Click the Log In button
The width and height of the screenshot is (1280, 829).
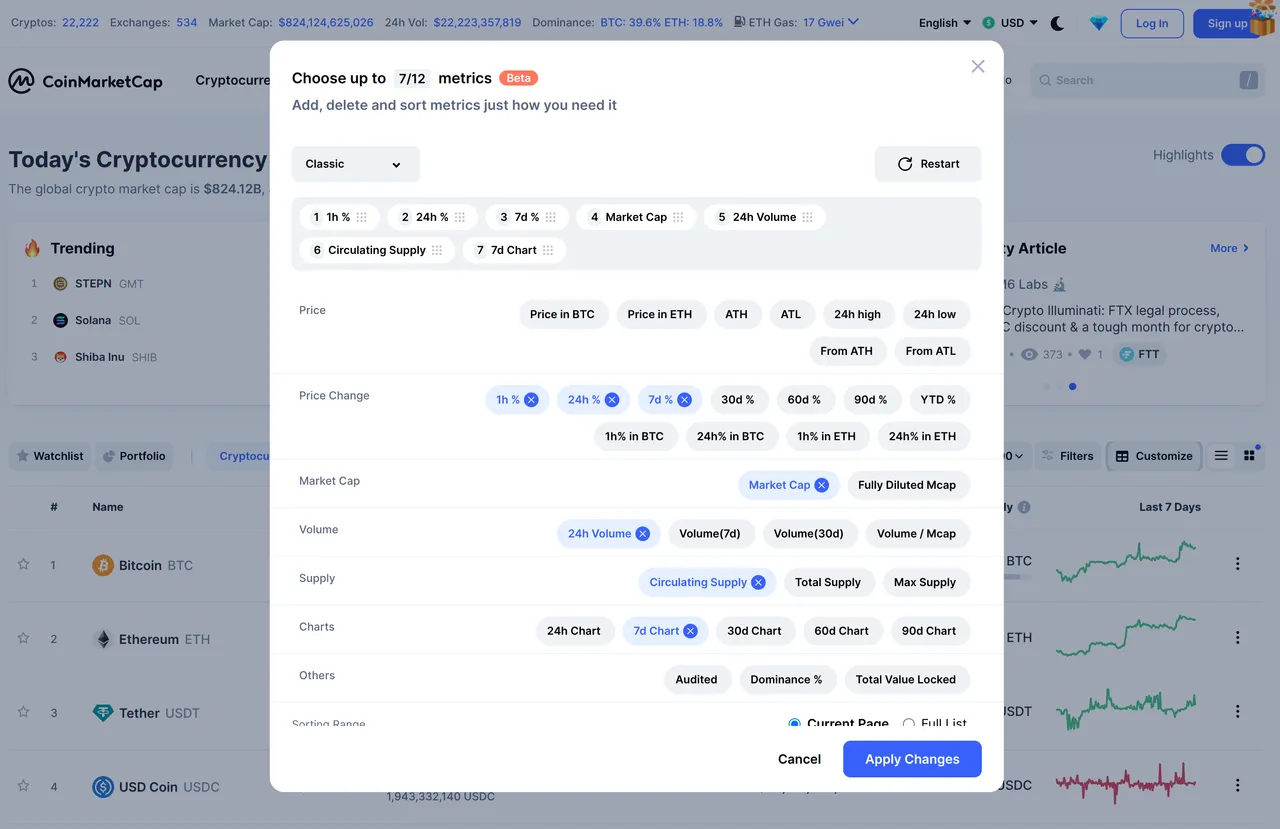point(1152,23)
